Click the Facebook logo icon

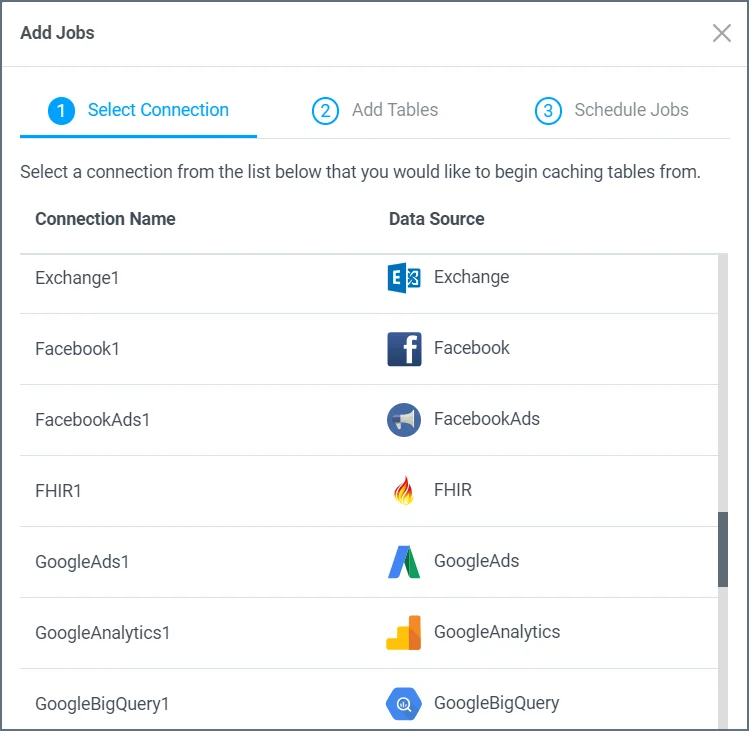point(404,349)
